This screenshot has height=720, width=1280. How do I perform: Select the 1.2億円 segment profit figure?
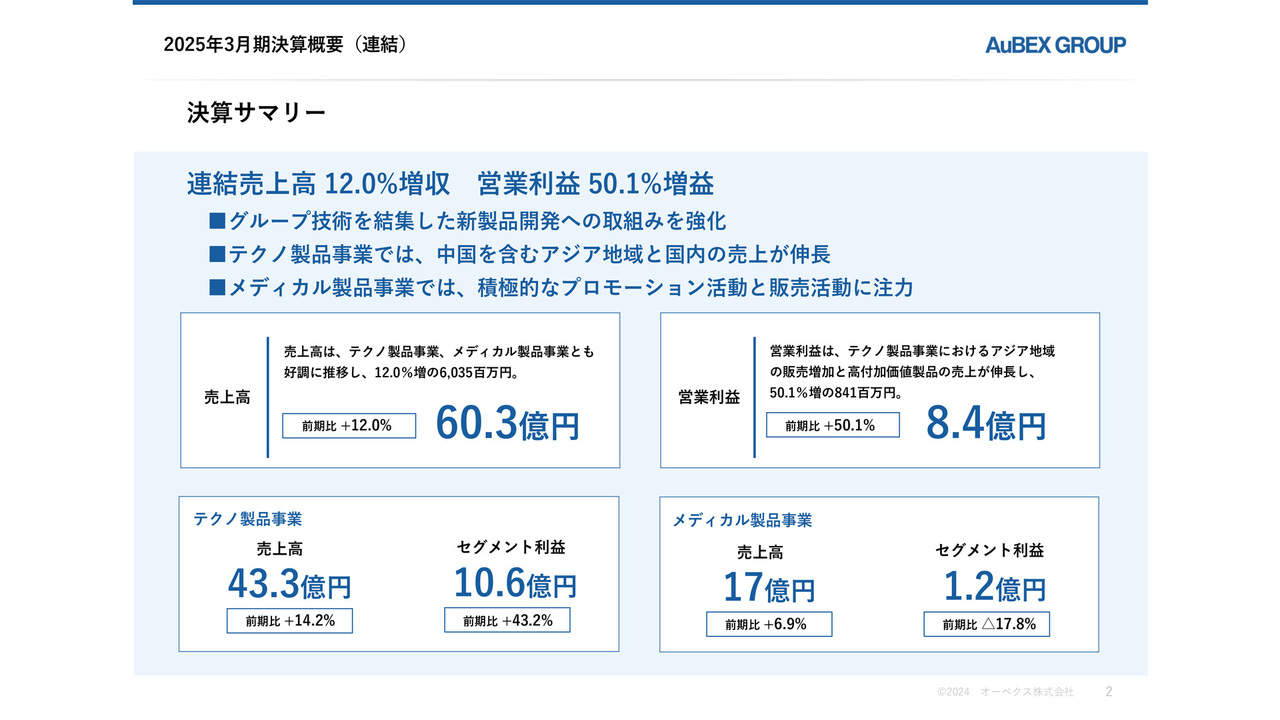995,587
